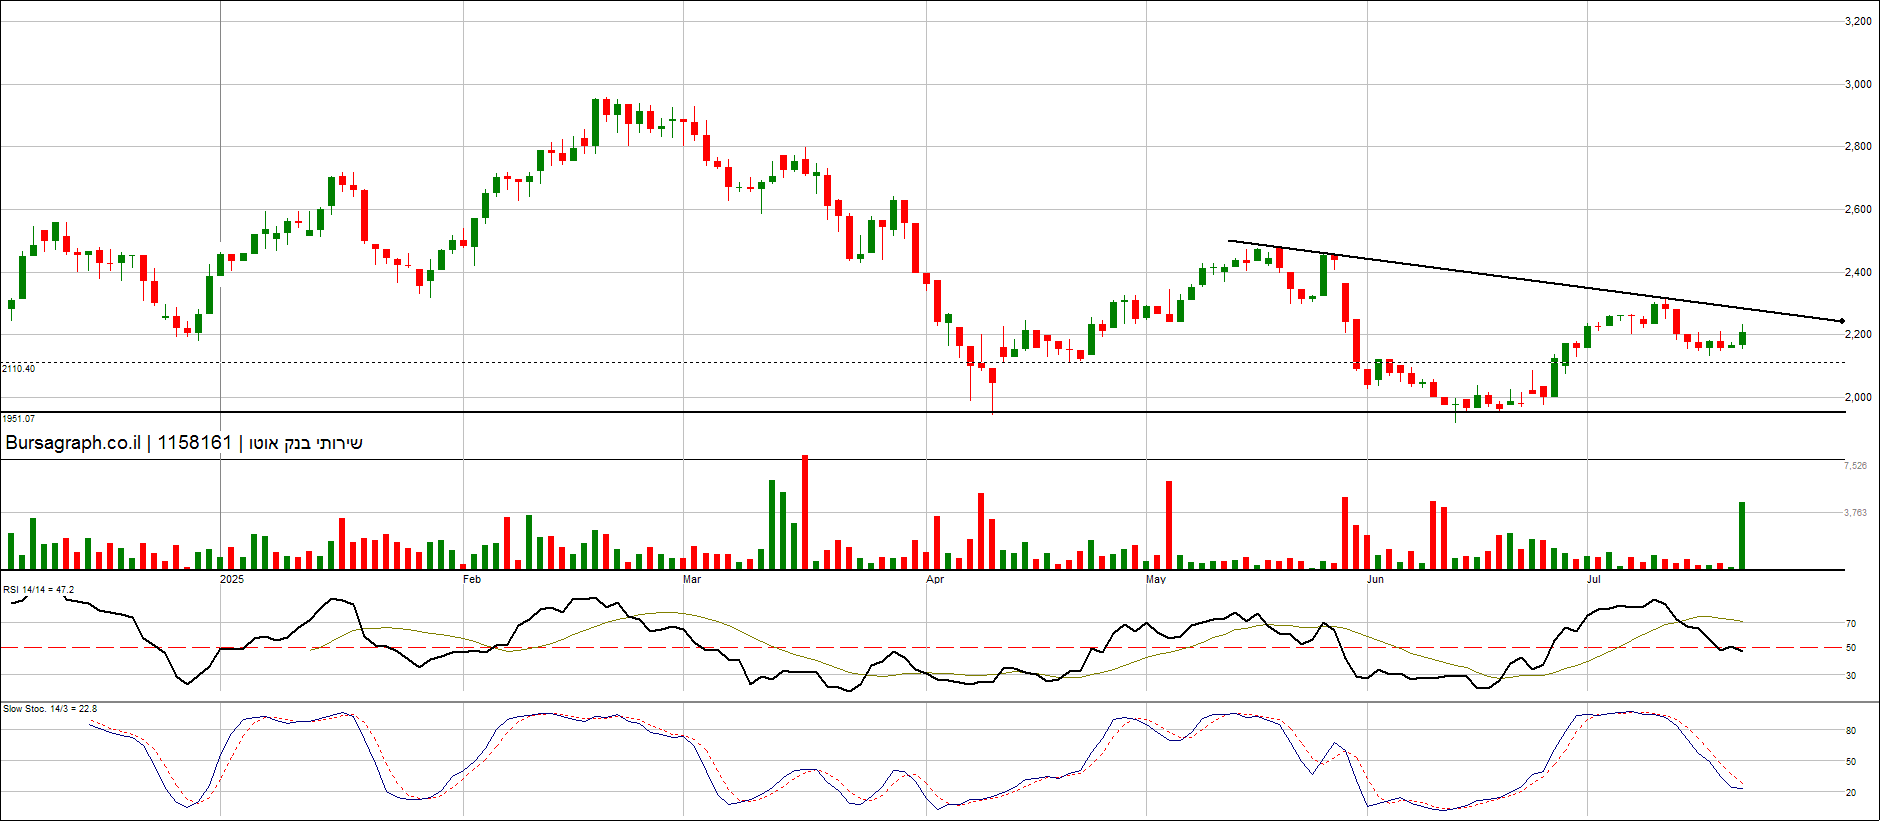Click the 2,400 price axis label
This screenshot has width=1880, height=821.
(1858, 272)
